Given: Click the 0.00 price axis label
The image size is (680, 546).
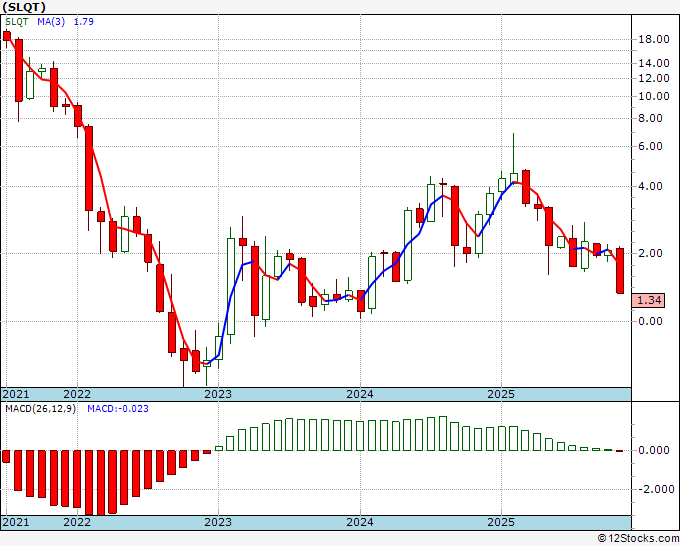Looking at the screenshot, I should pyautogui.click(x=651, y=321).
